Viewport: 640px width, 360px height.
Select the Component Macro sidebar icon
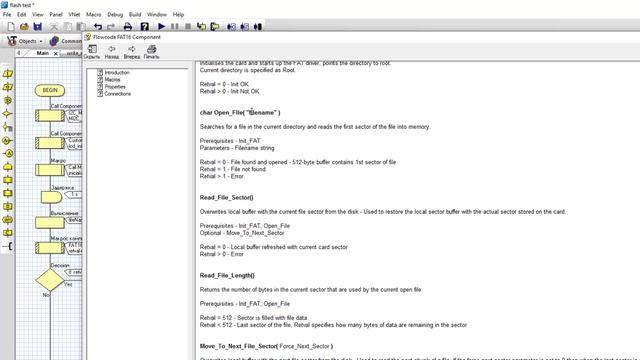coord(7,193)
